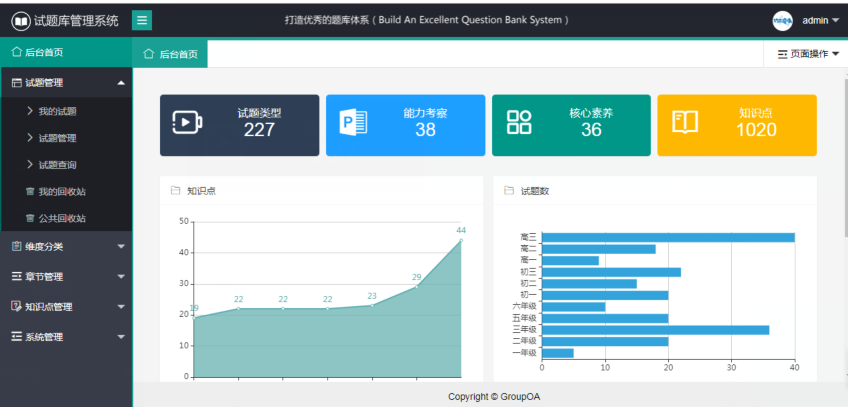Select 后台首页 in the sidebar
This screenshot has width=848, height=407.
44,52
